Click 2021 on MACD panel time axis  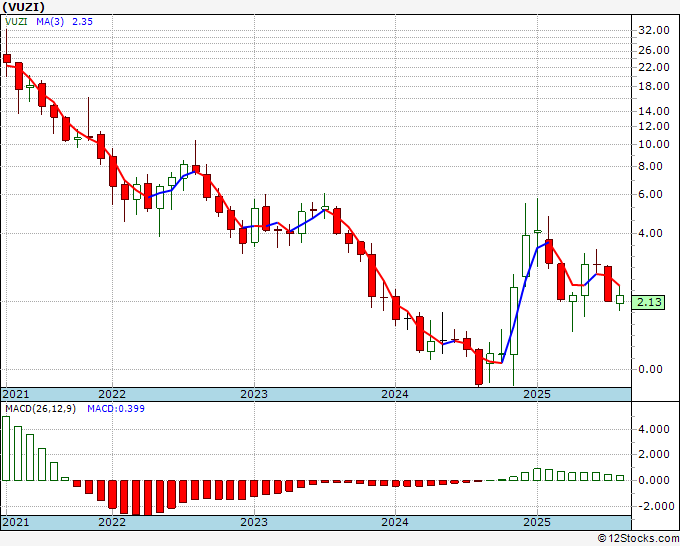point(16,522)
